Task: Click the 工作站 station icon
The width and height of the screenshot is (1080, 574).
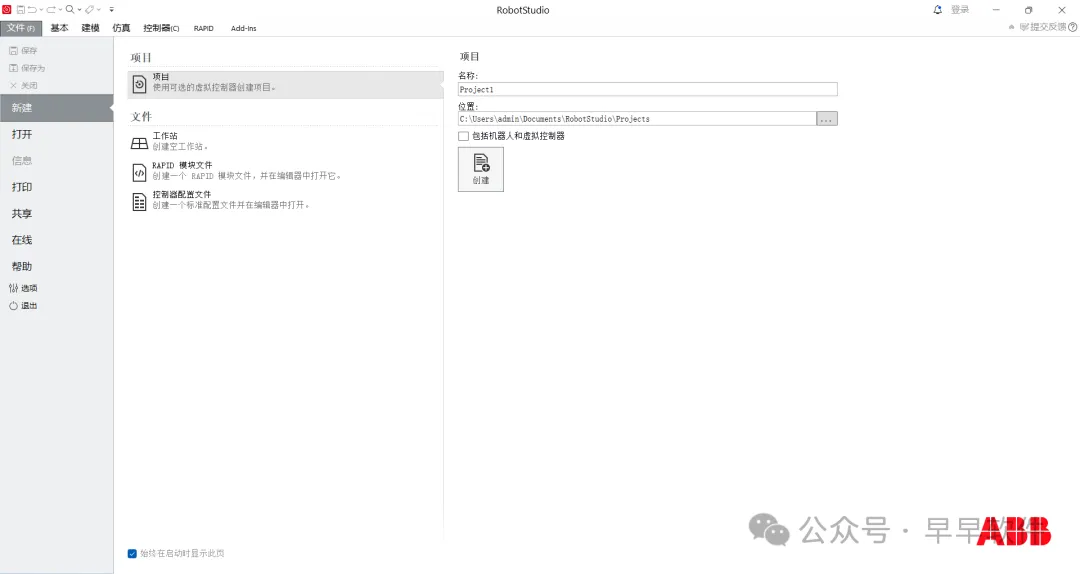Action: click(x=139, y=143)
